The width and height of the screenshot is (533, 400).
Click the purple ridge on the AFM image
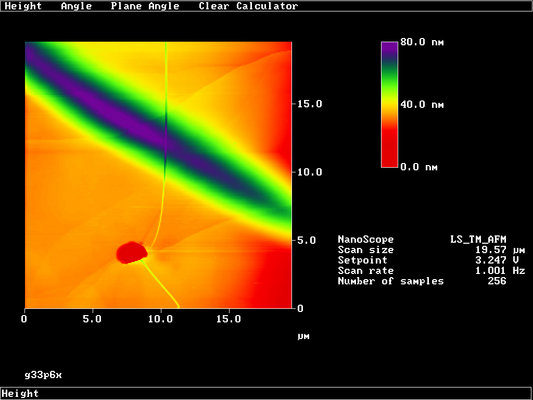[x=136, y=127]
